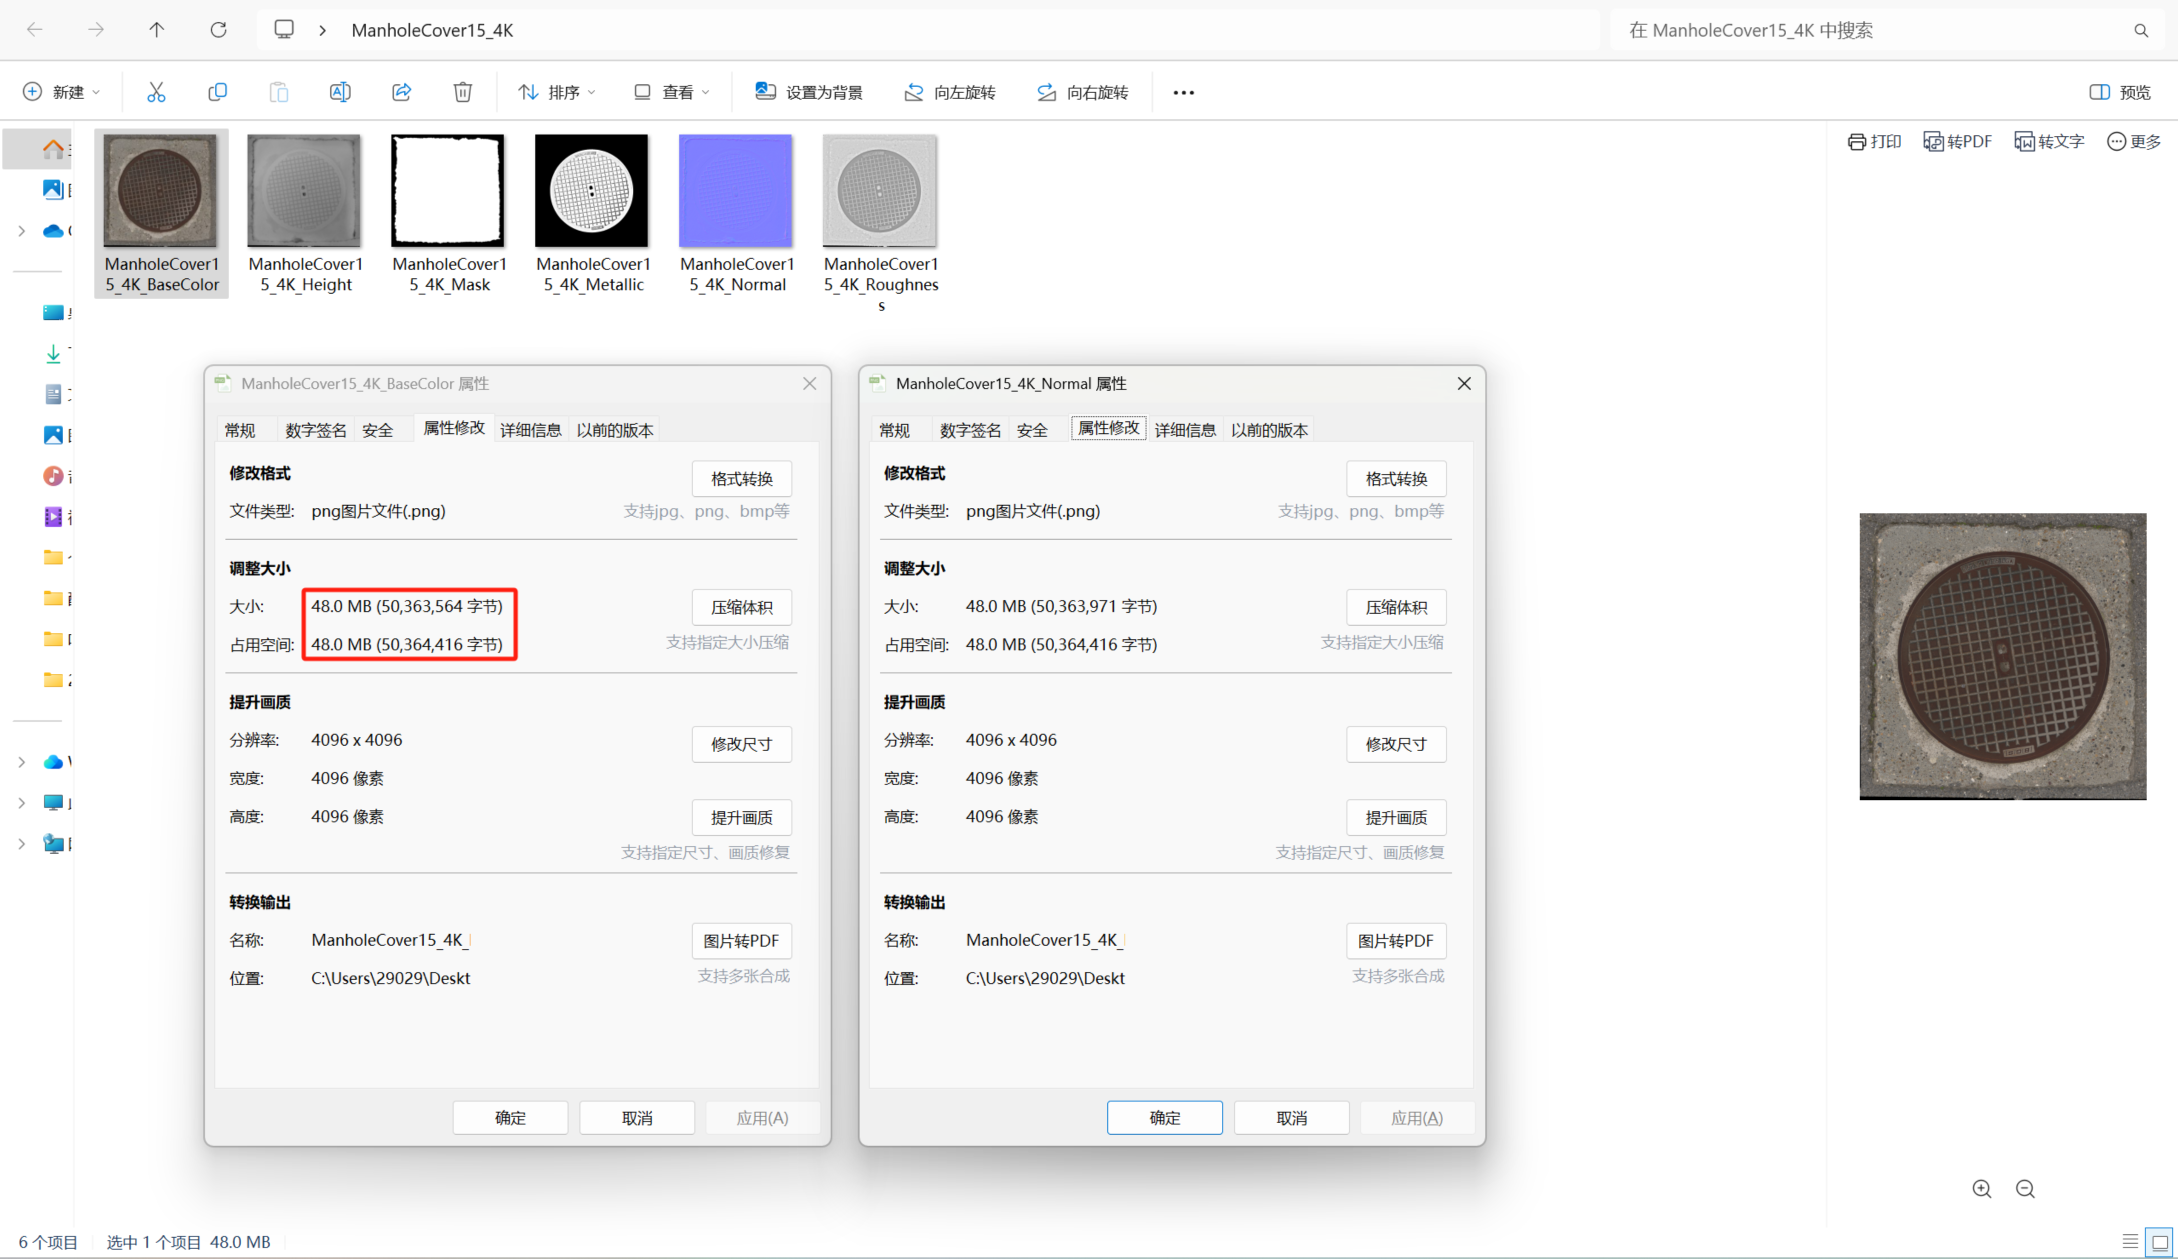Click the Rename icon
The image size is (2178, 1259).
[x=340, y=92]
